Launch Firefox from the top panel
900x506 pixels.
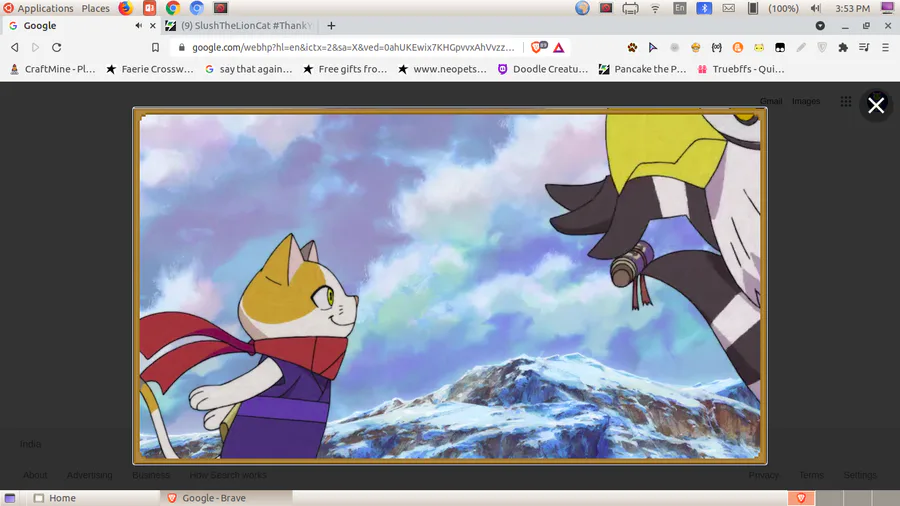click(x=125, y=8)
